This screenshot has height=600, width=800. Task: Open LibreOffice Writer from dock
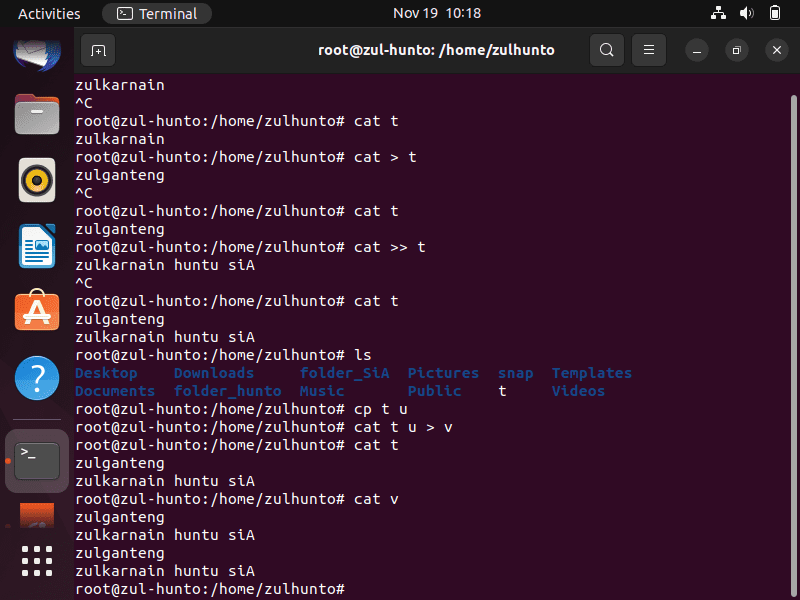[x=37, y=246]
